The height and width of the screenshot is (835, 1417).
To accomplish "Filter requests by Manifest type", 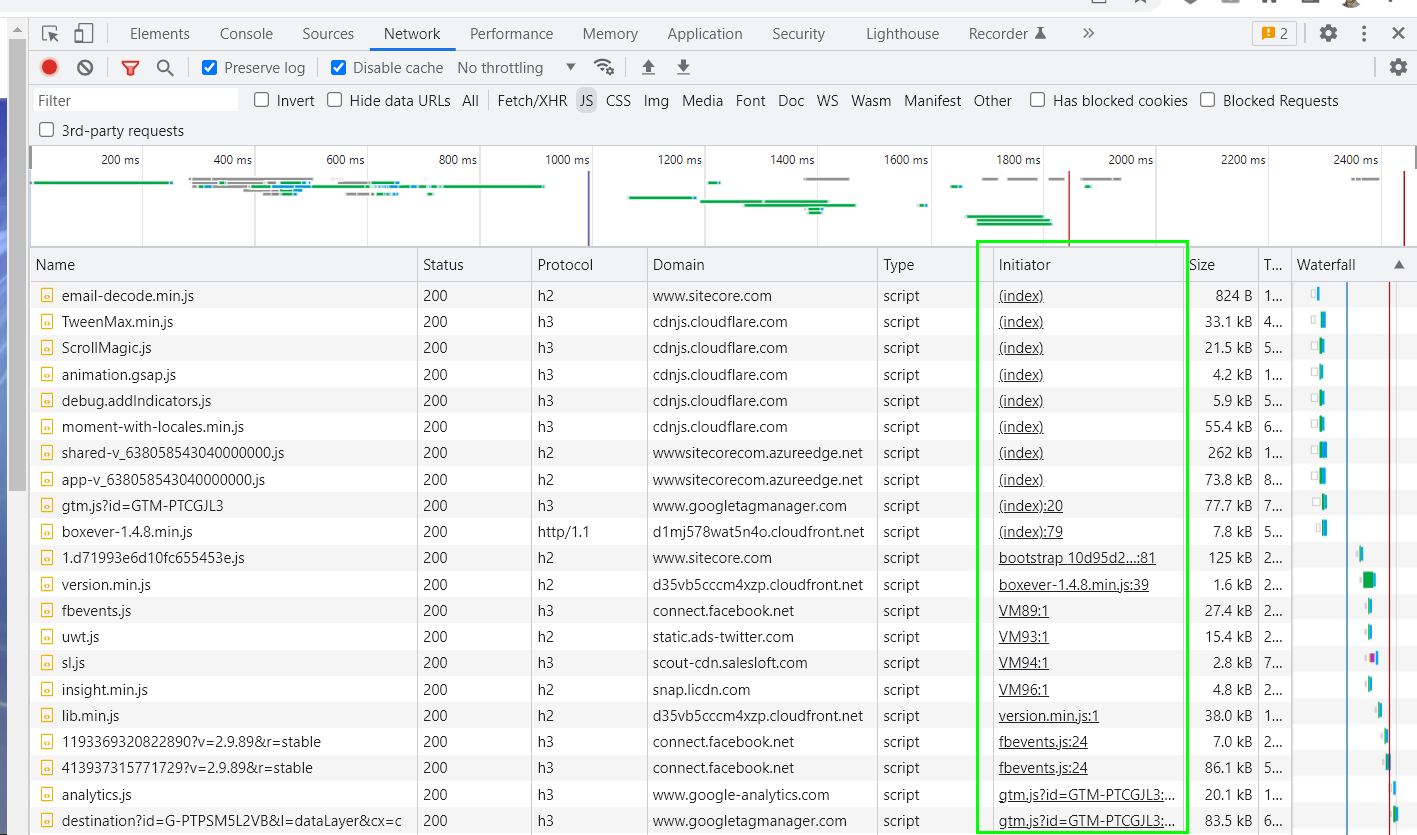I will pos(932,101).
